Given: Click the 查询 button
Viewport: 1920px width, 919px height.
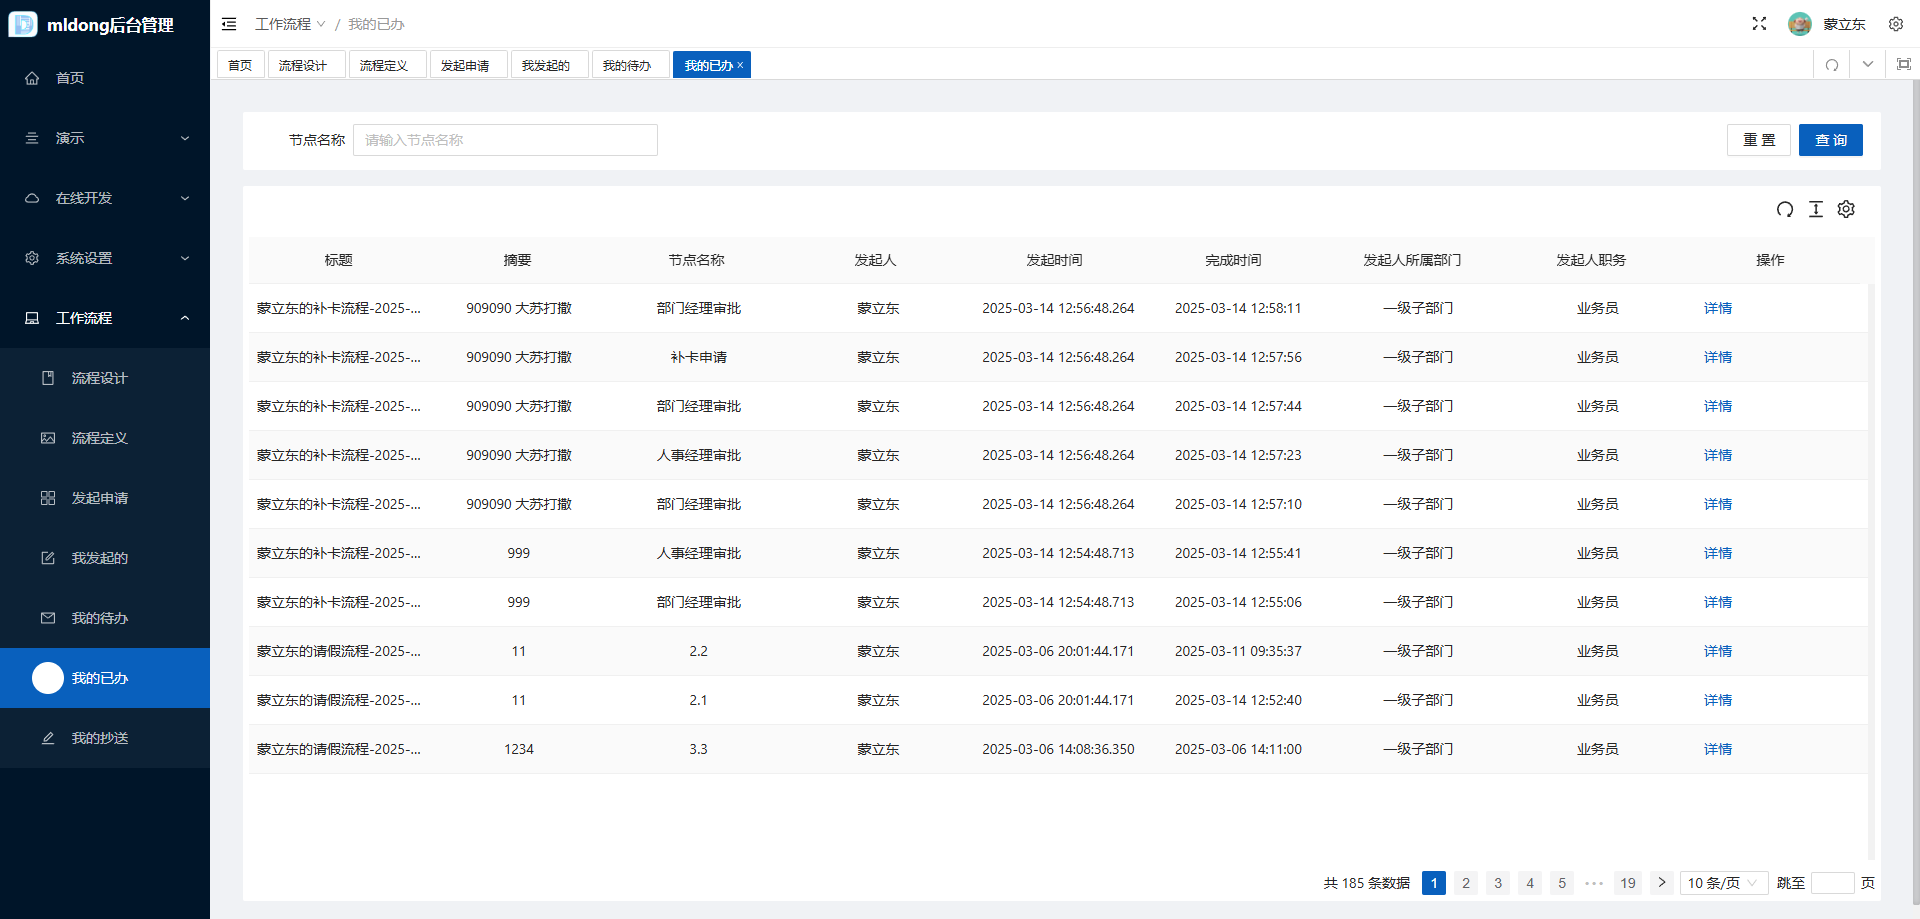Looking at the screenshot, I should coord(1830,140).
